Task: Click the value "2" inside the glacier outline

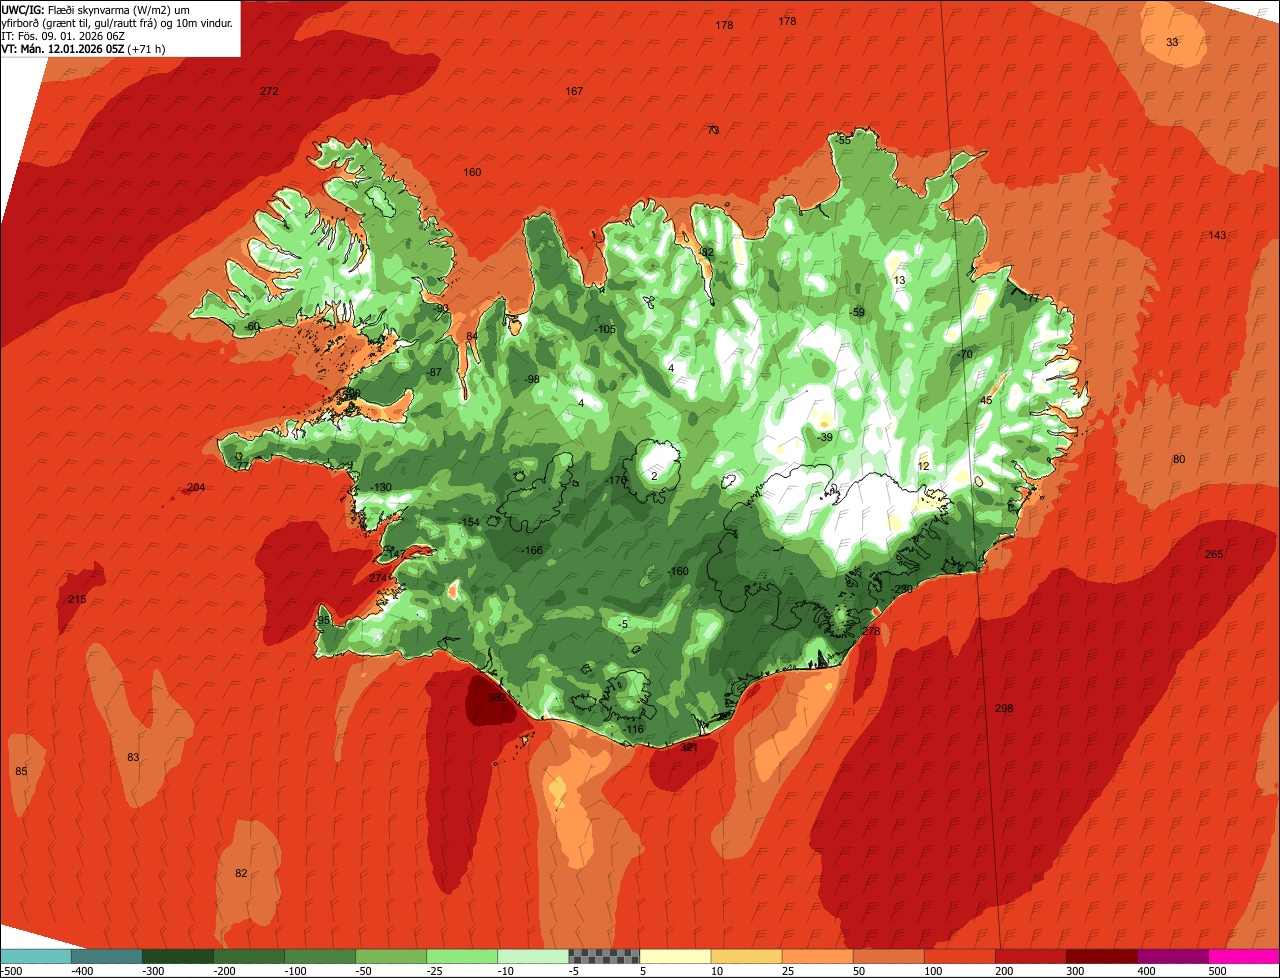Action: tap(654, 476)
